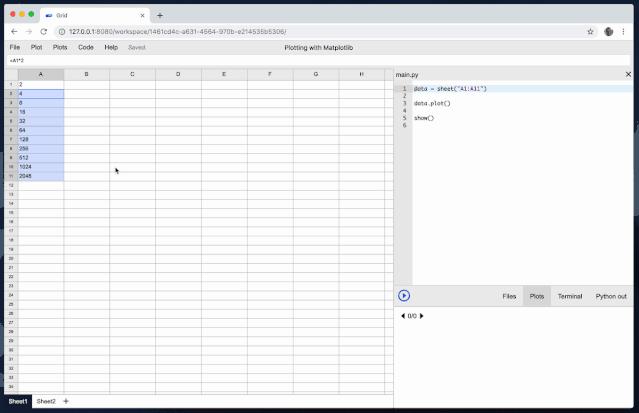The height and width of the screenshot is (413, 639).
Task: Select the Sheet2 tab
Action: pos(46,401)
